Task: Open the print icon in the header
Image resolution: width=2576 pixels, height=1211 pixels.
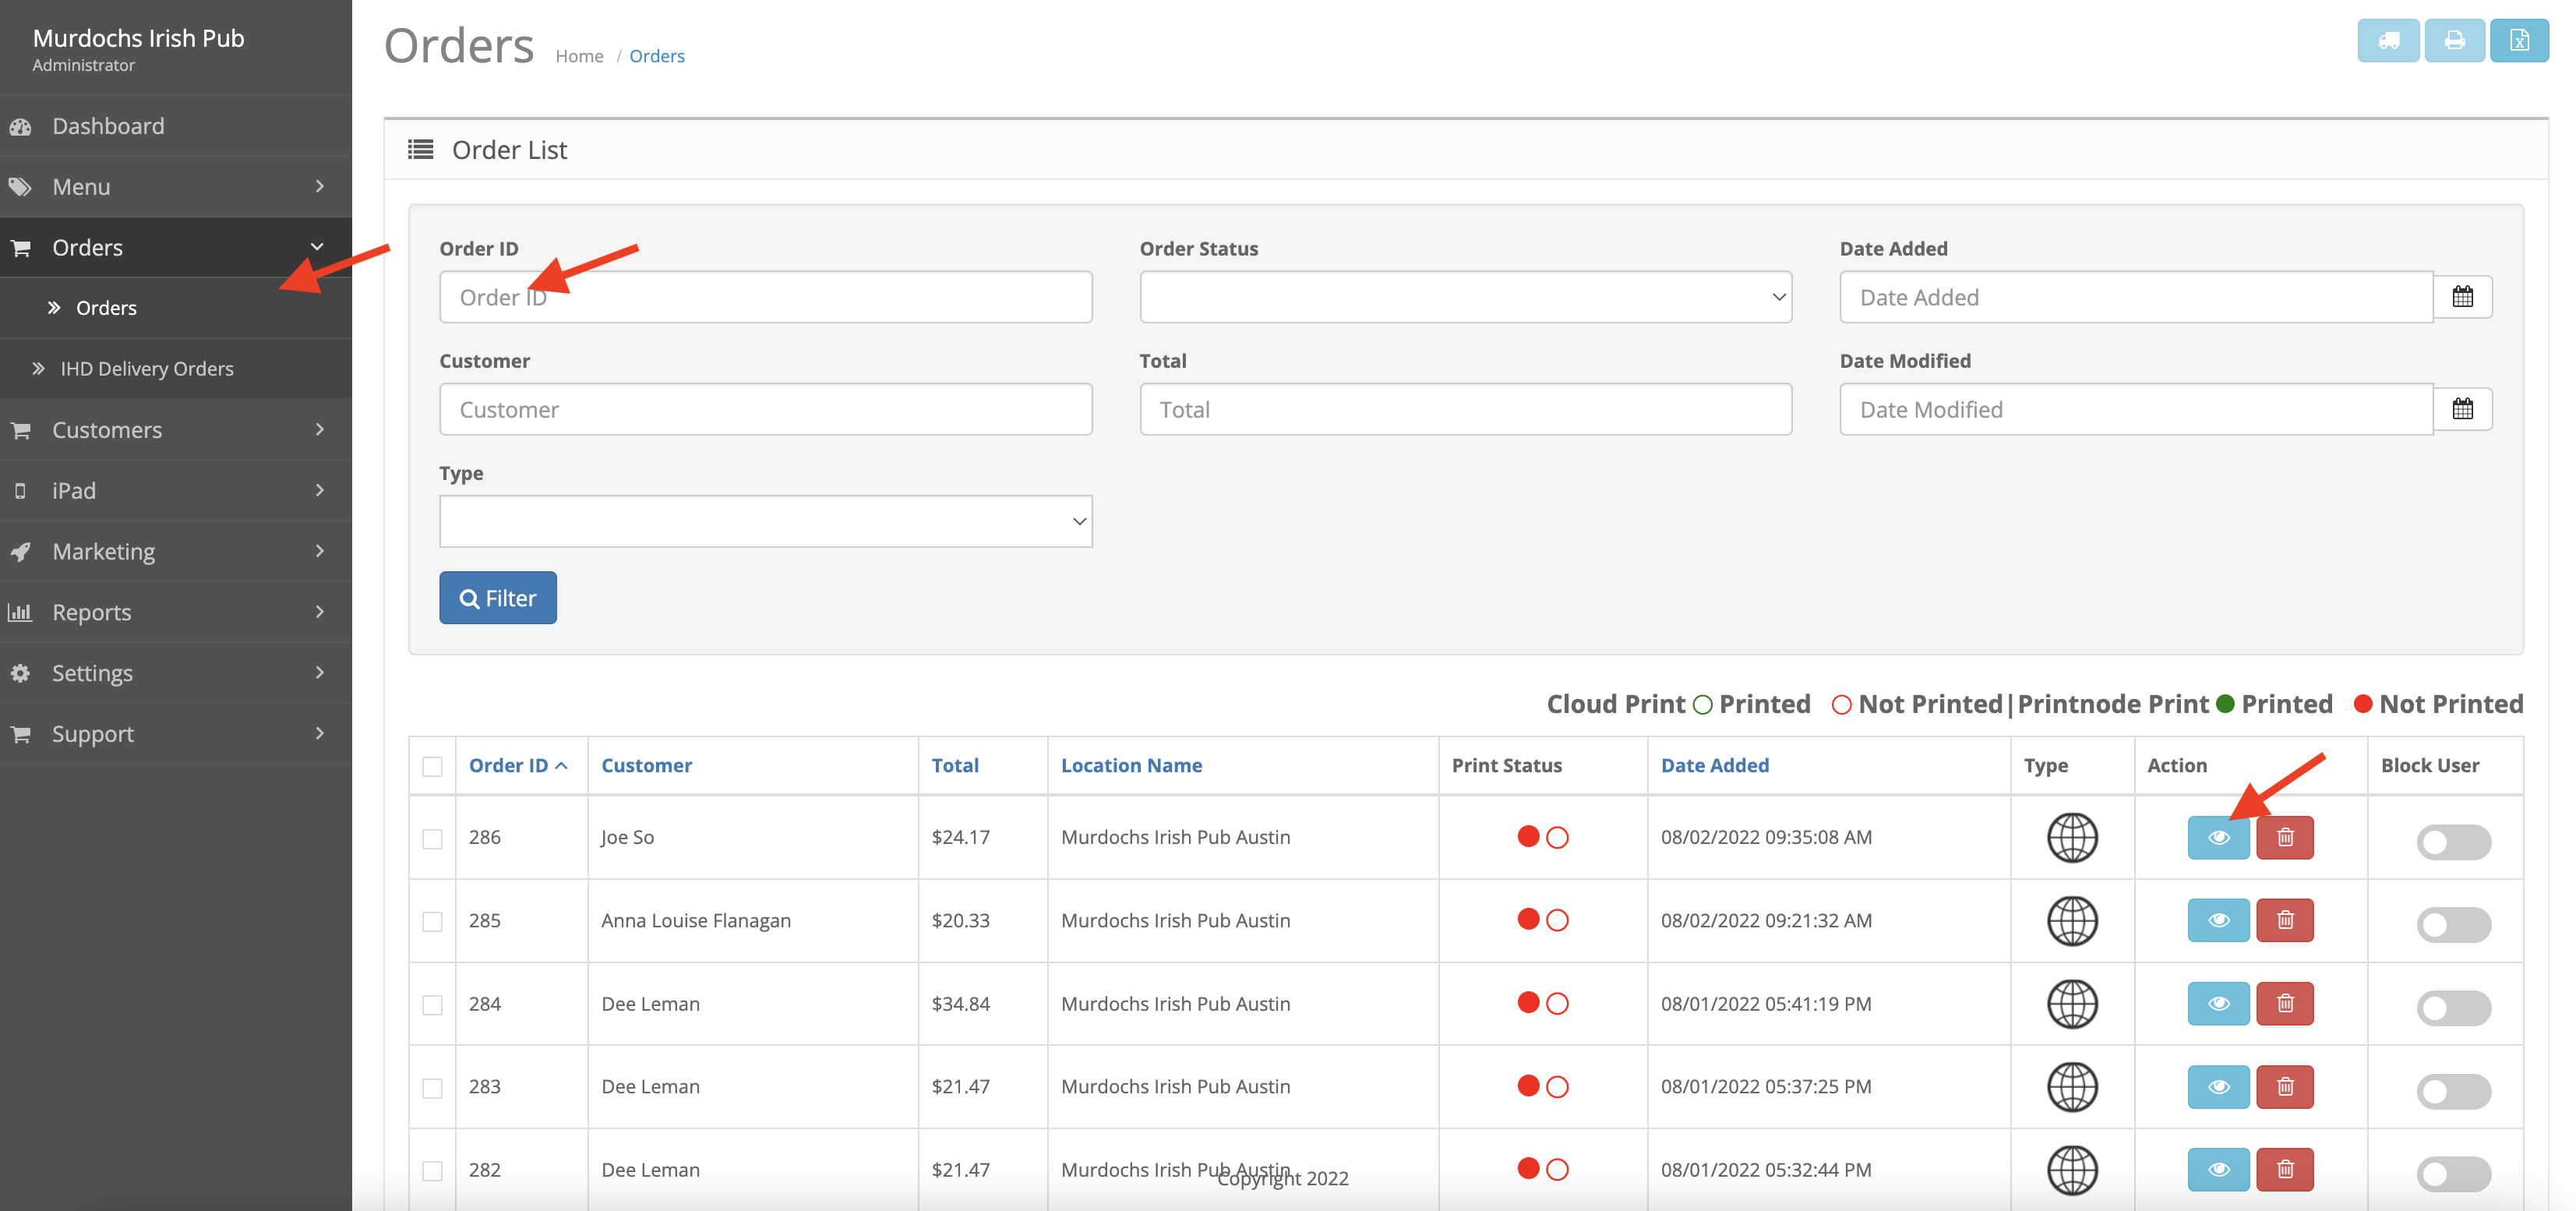Action: pos(2455,40)
